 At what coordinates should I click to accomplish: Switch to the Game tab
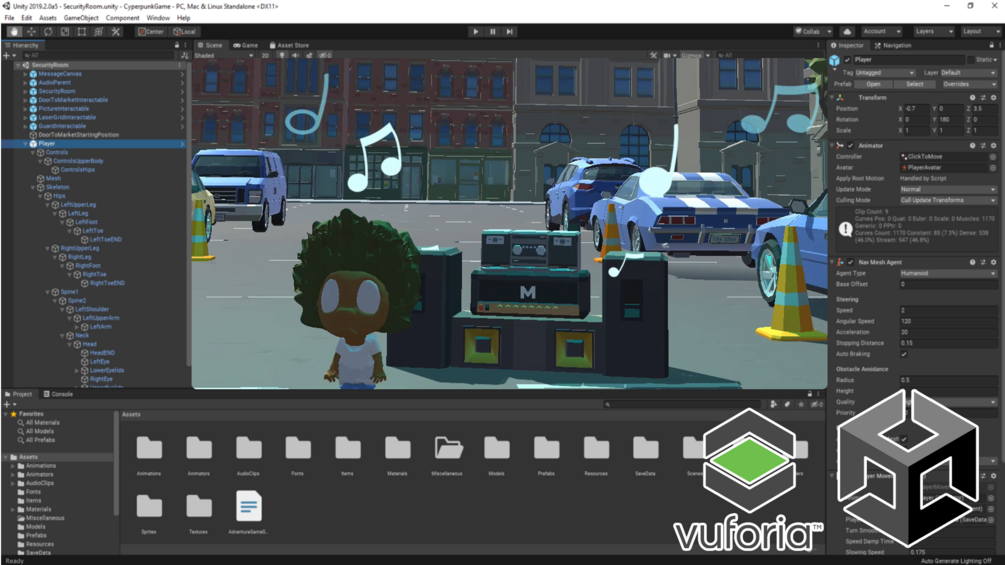[245, 45]
